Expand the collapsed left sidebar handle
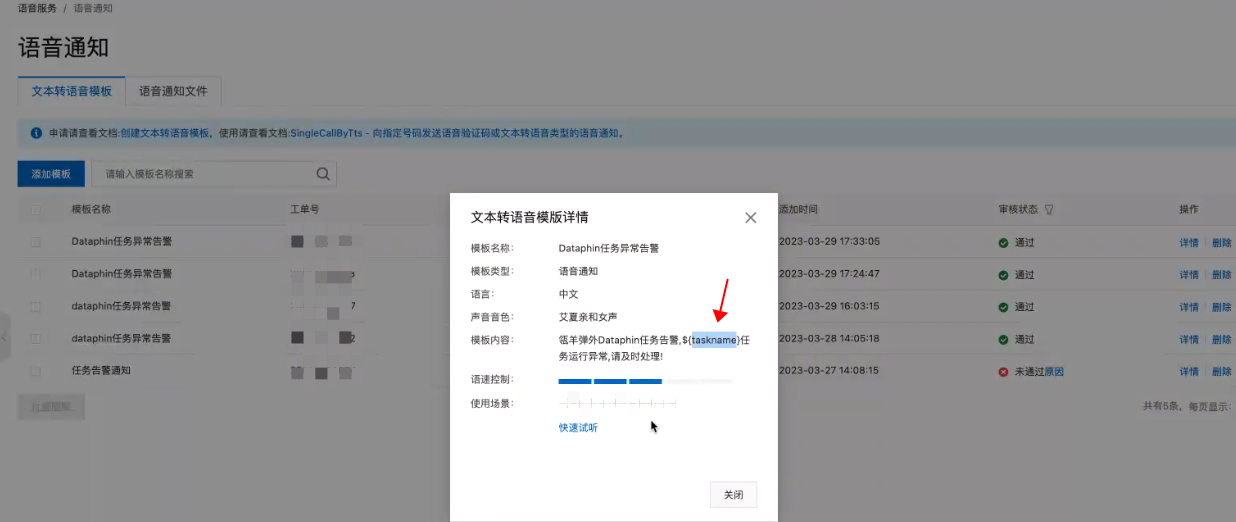Viewport: 1236px width, 522px height. (x=4, y=338)
